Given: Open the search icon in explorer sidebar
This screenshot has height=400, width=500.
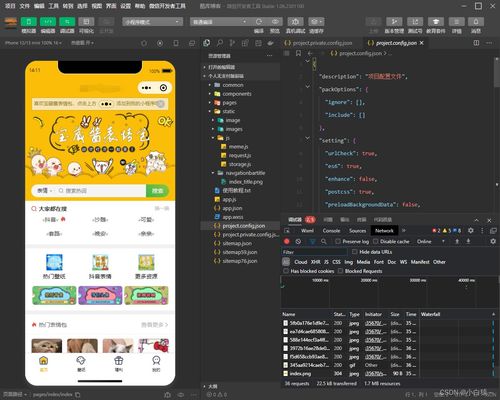Looking at the screenshot, I should [220, 43].
